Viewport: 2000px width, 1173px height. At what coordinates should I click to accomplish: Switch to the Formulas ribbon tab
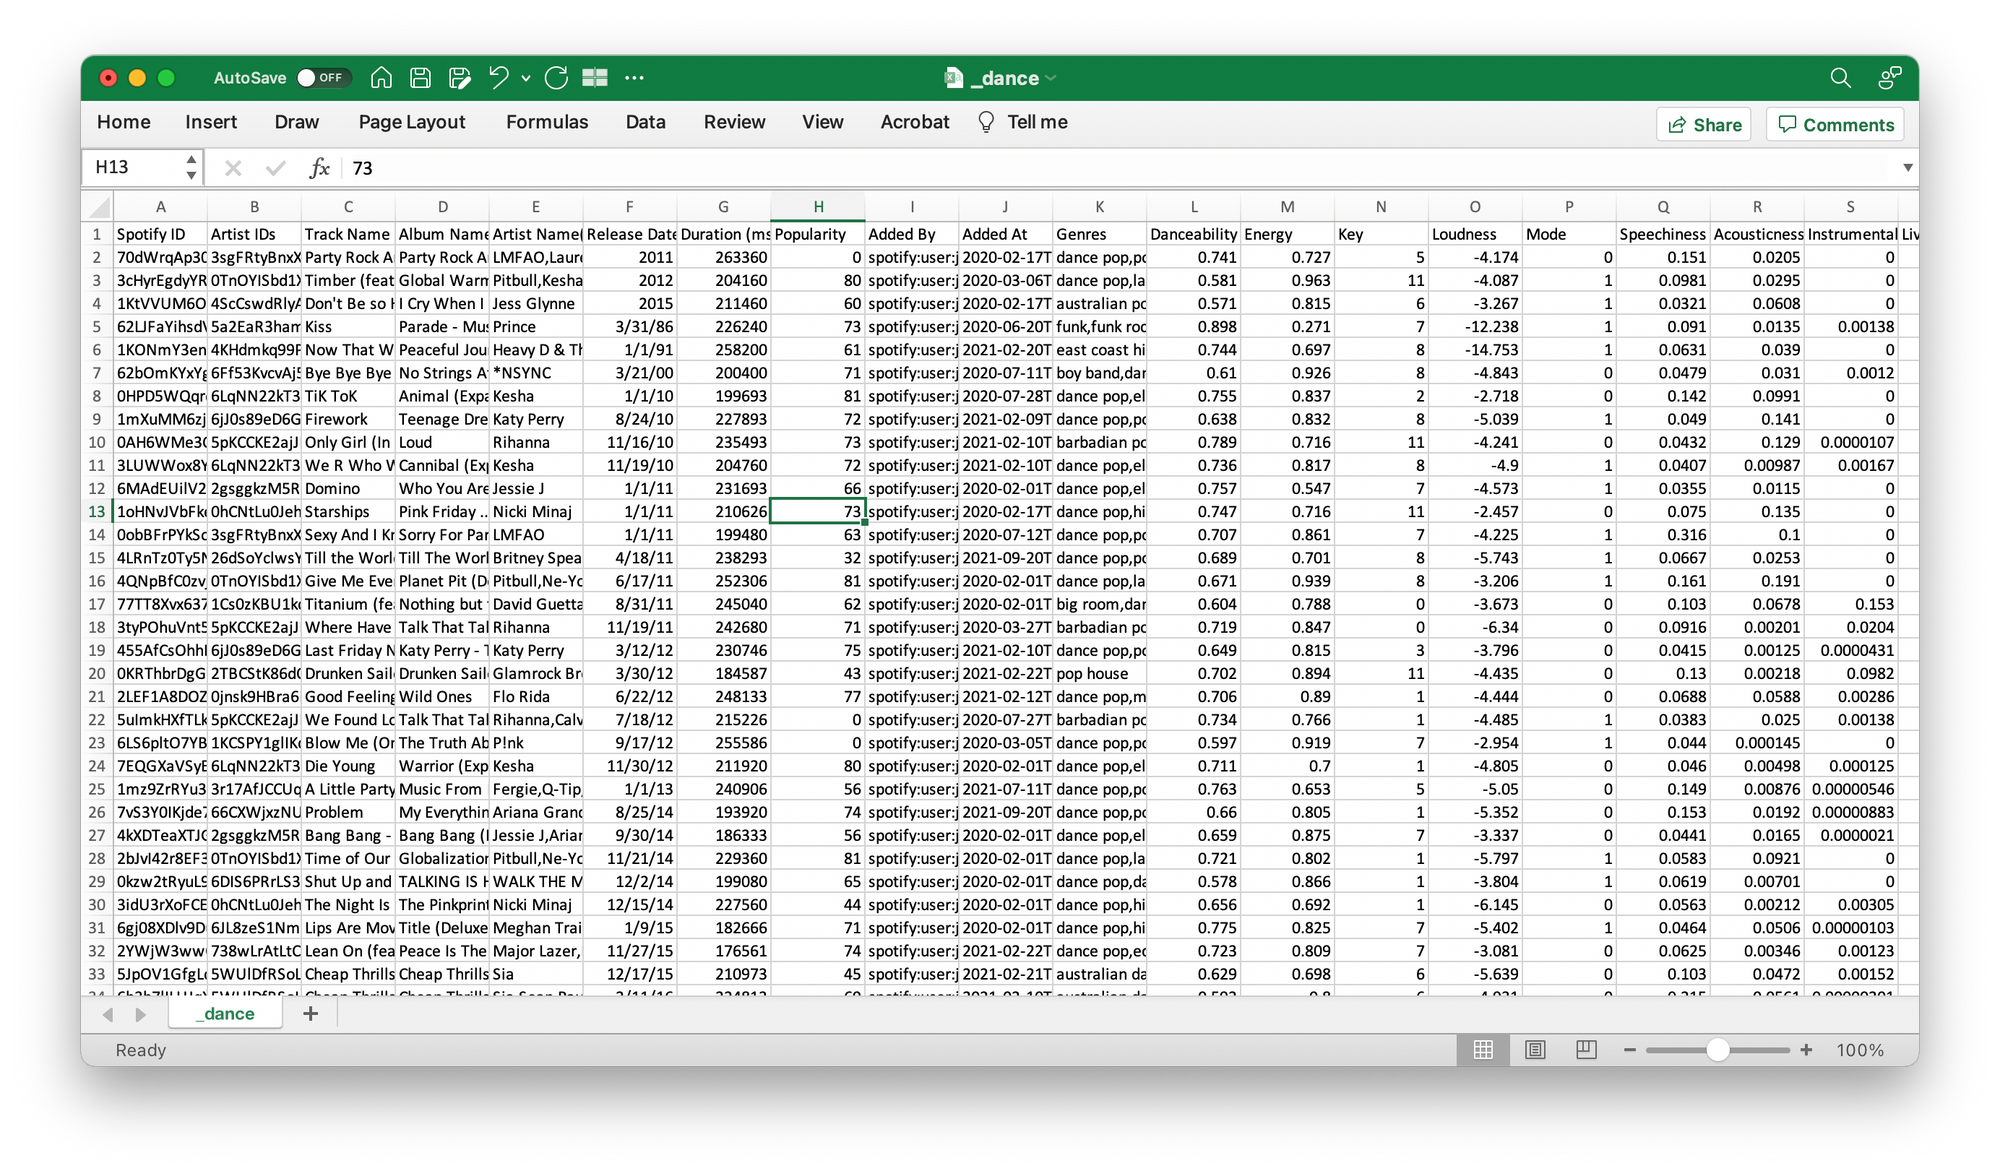coord(547,122)
